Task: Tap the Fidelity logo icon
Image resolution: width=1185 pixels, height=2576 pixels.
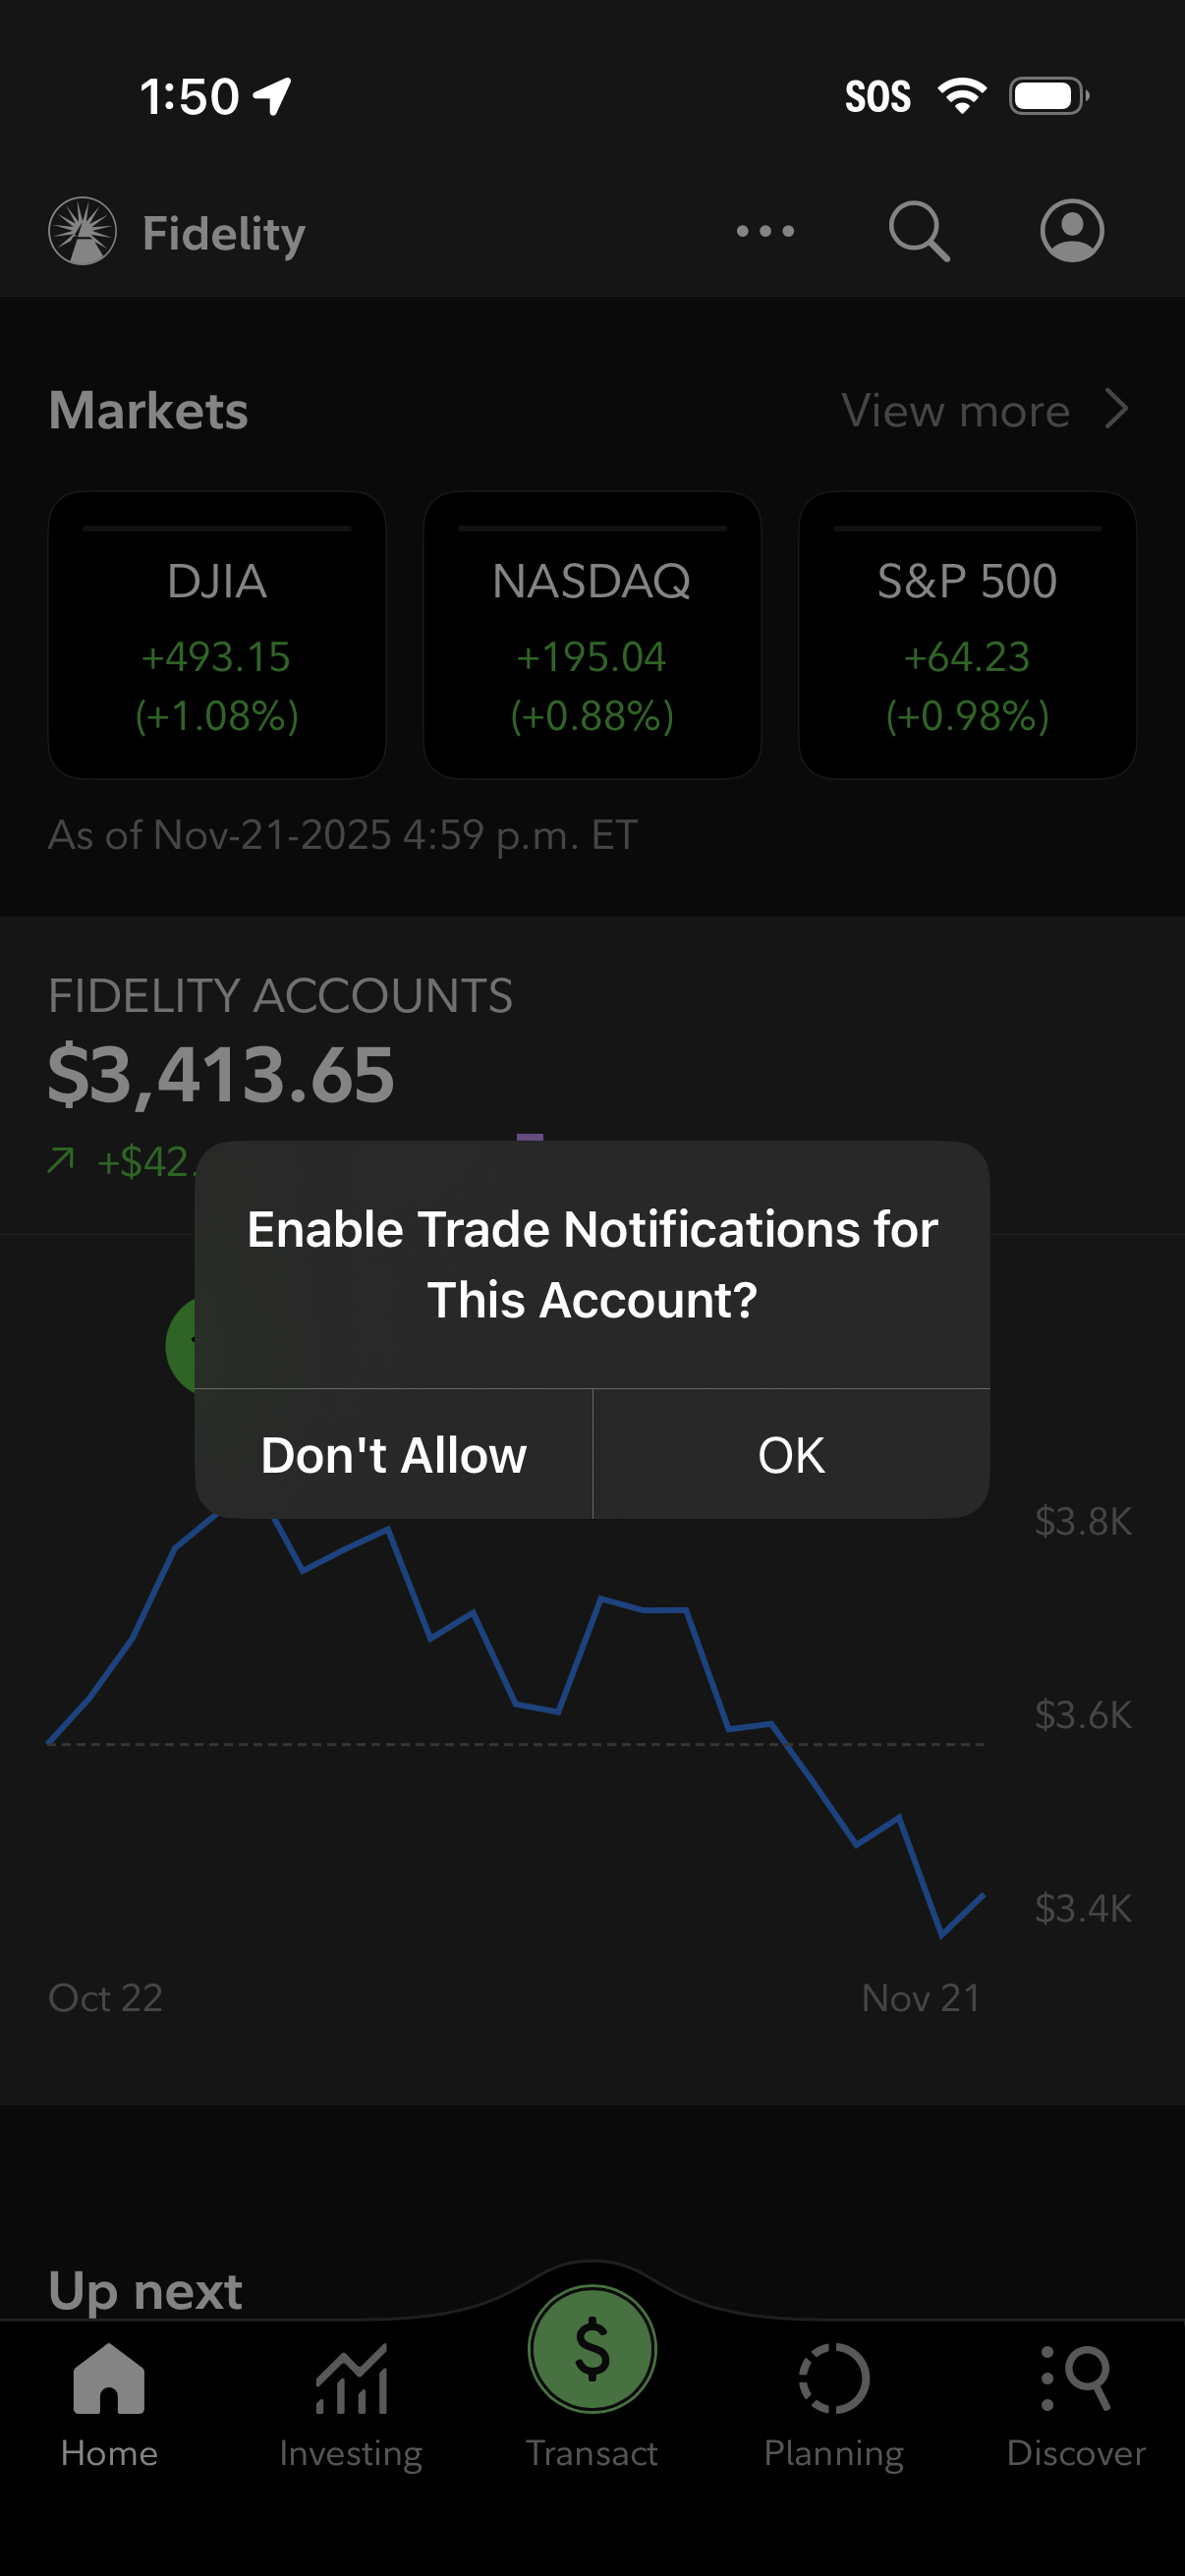Action: pos(83,231)
